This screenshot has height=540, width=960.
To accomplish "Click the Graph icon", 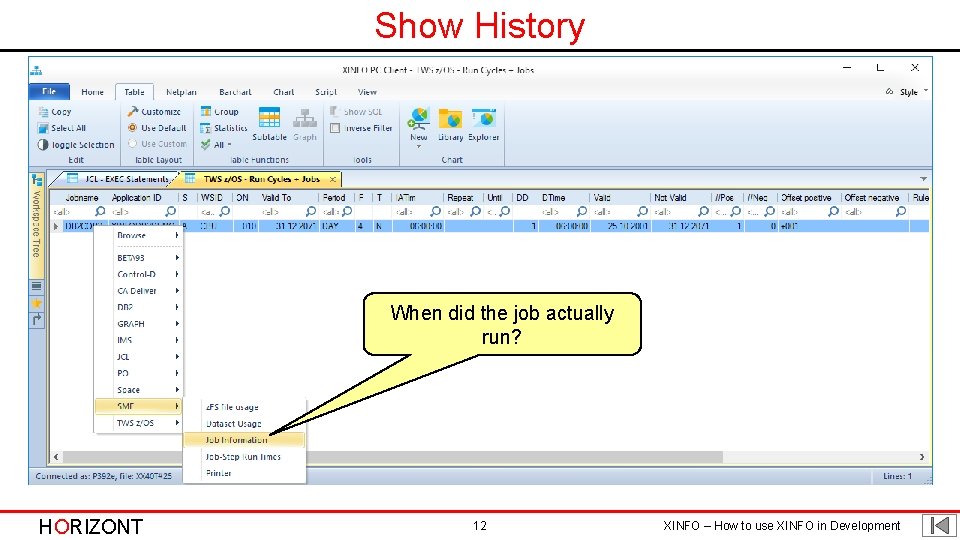I will coord(305,118).
